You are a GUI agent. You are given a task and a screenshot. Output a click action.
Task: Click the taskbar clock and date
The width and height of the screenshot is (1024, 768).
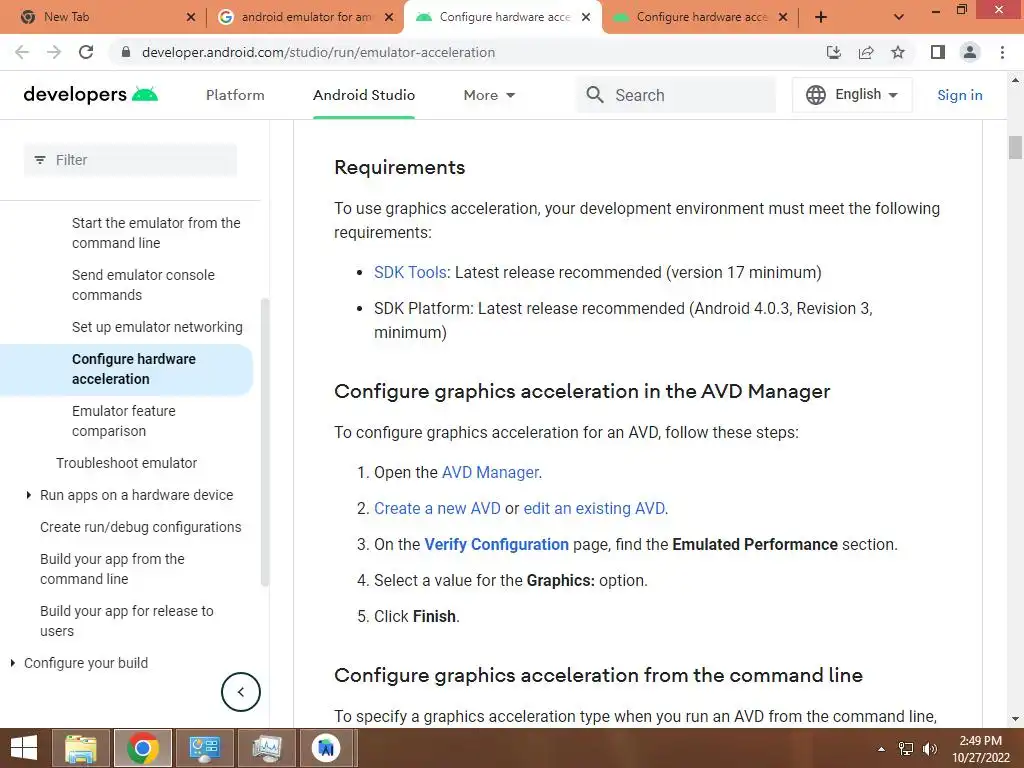click(980, 749)
